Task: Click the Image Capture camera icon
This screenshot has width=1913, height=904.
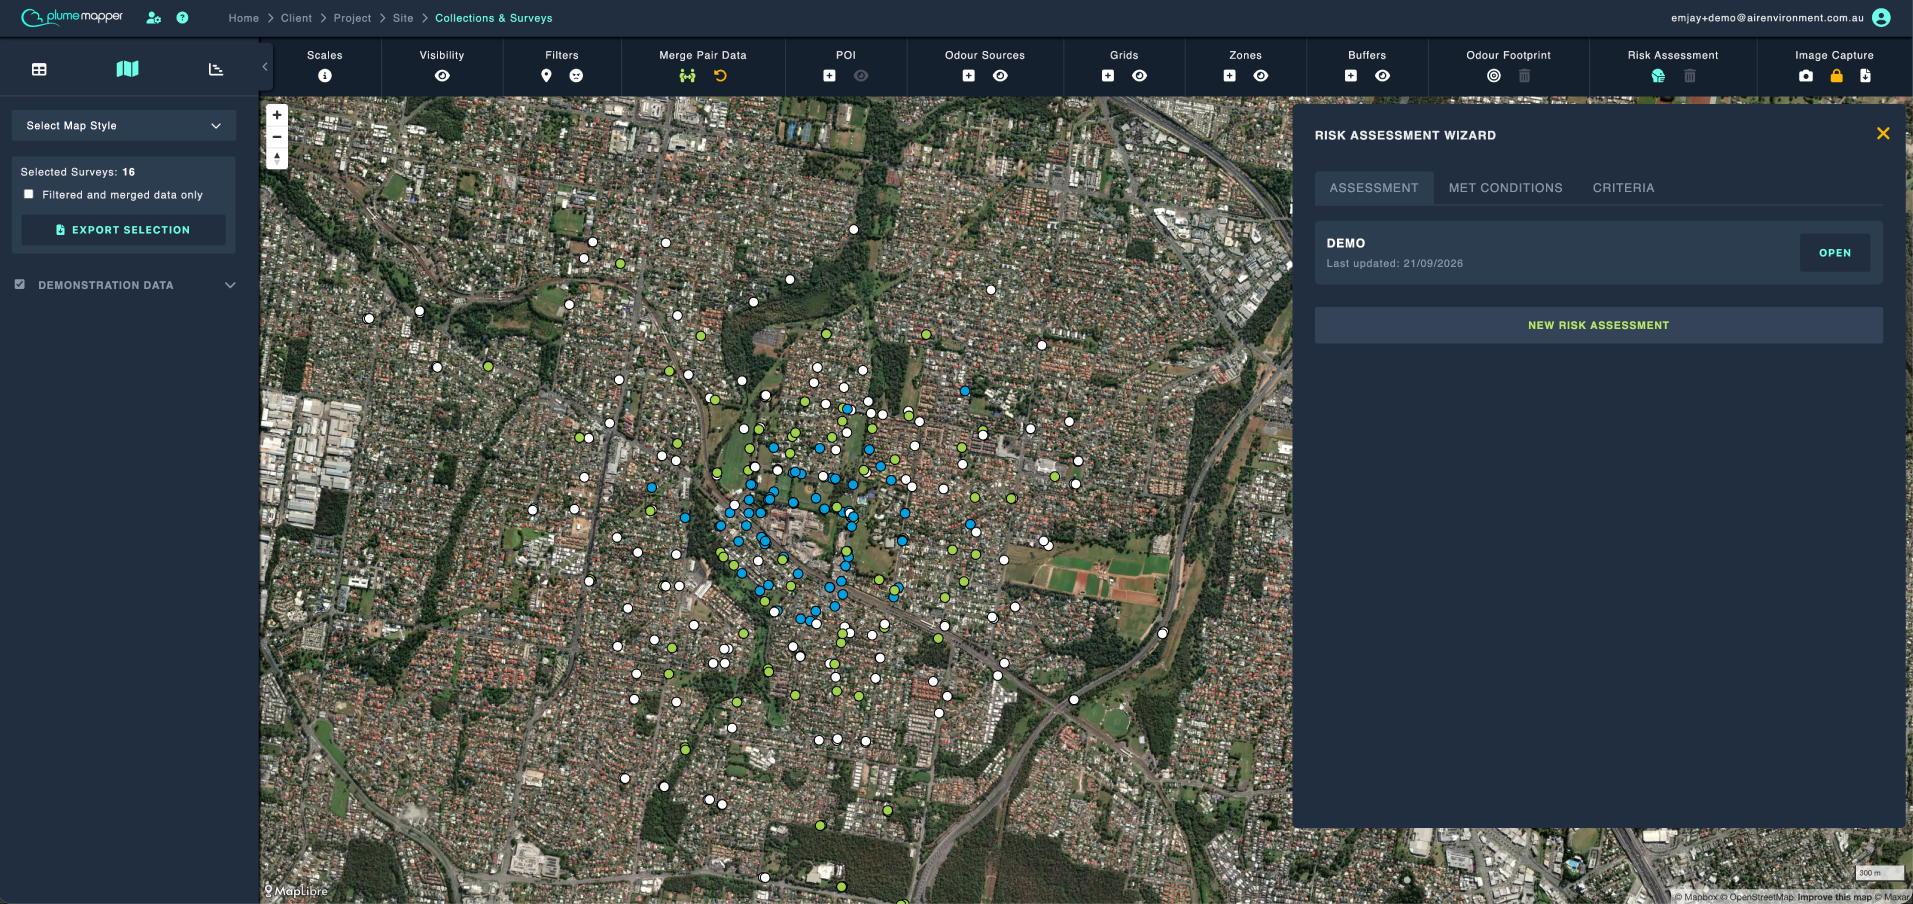Action: [x=1806, y=76]
